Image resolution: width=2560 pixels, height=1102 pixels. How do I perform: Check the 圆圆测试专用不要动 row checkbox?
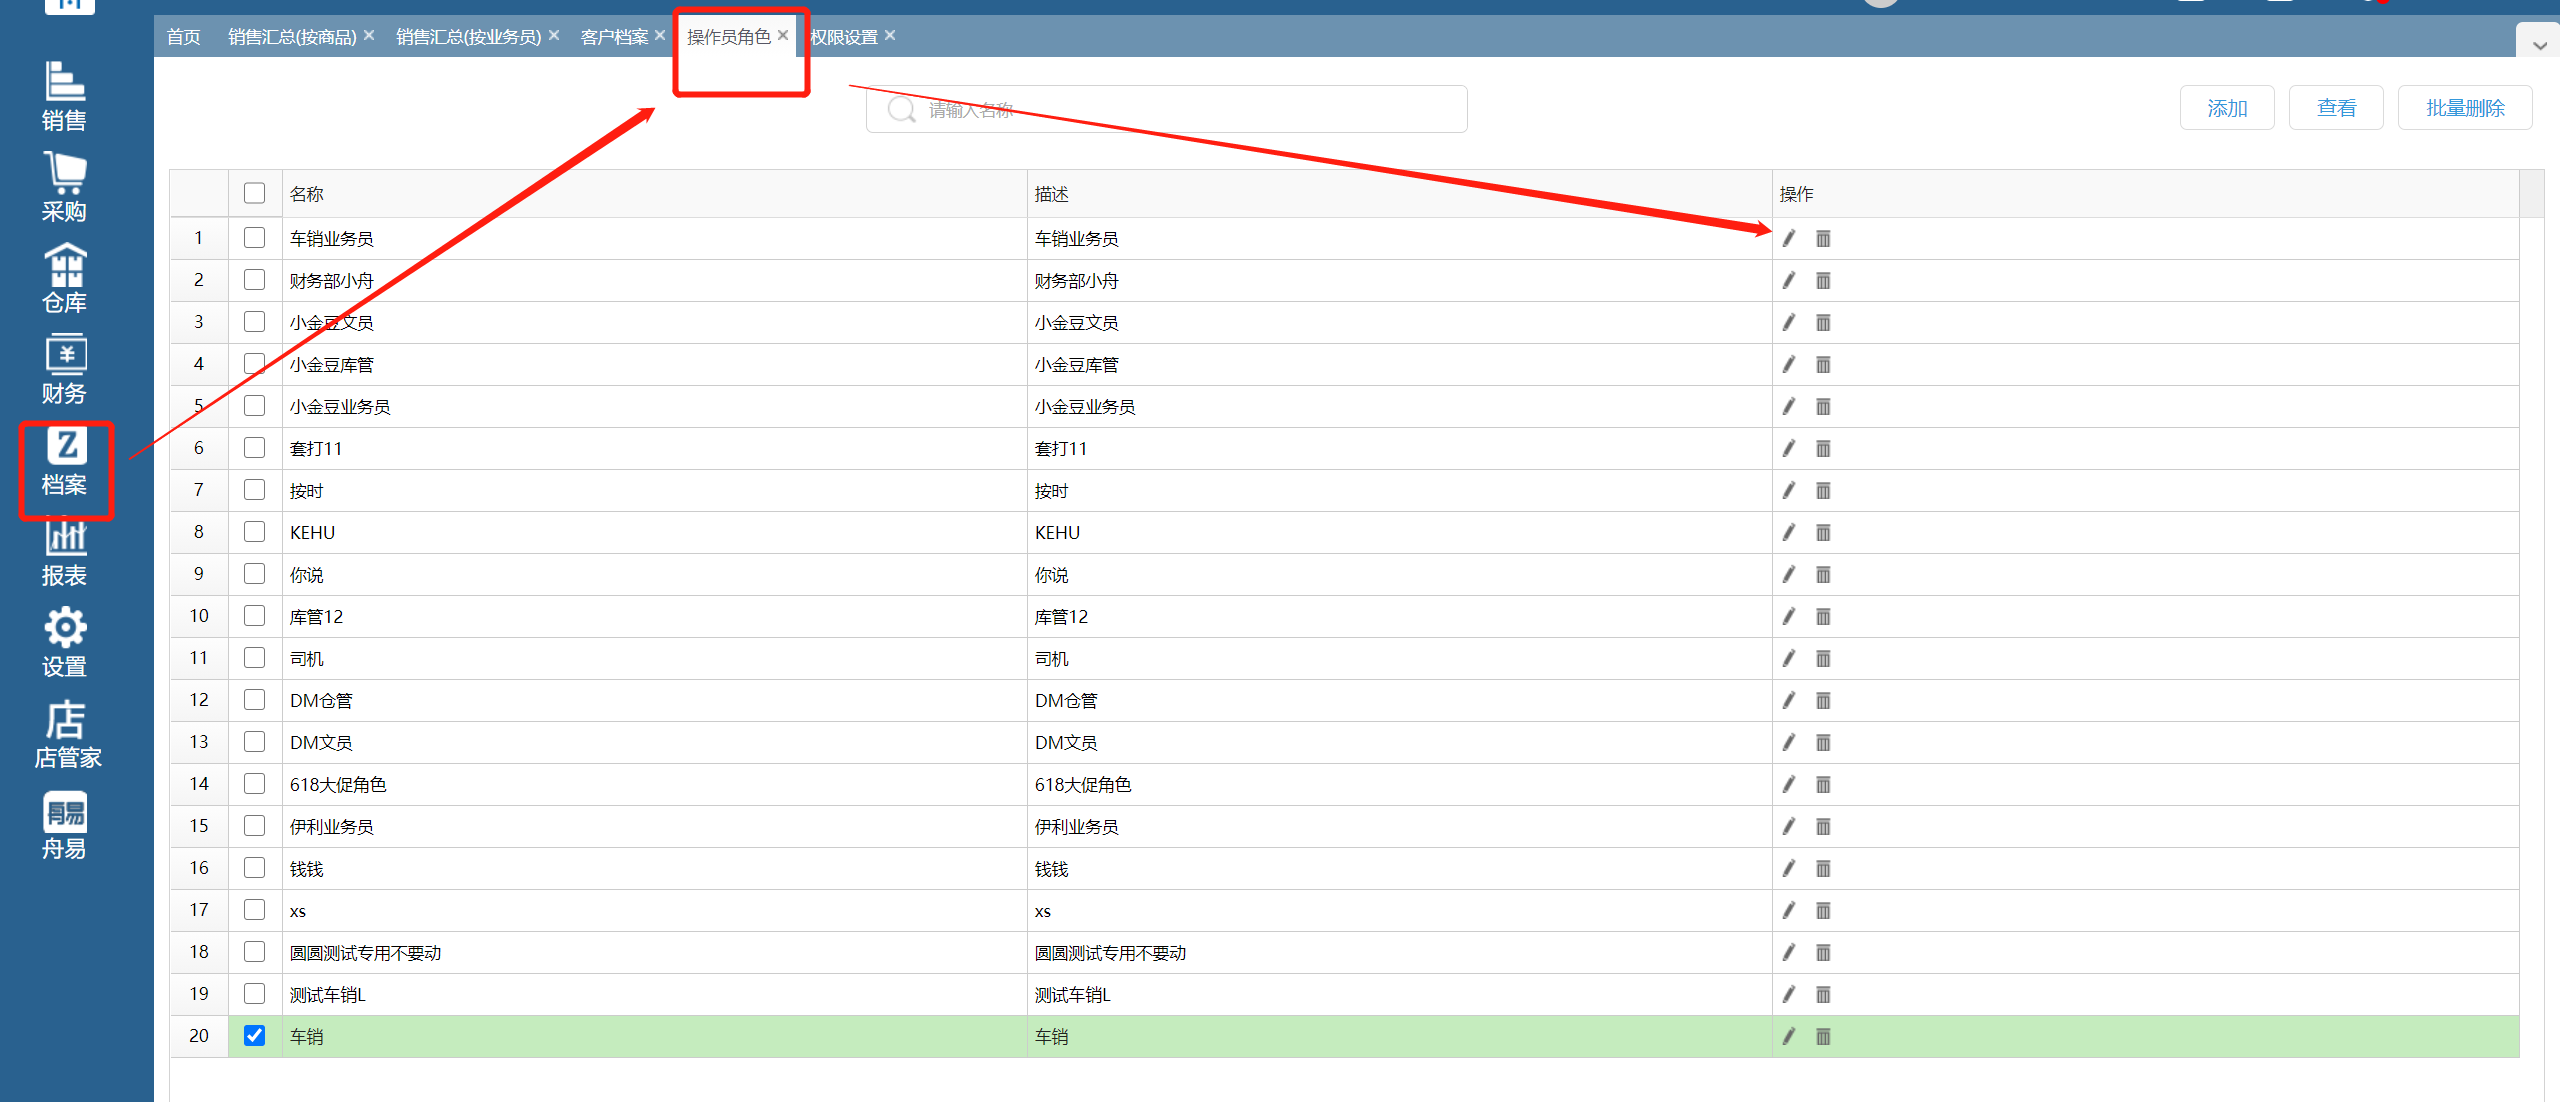click(255, 951)
